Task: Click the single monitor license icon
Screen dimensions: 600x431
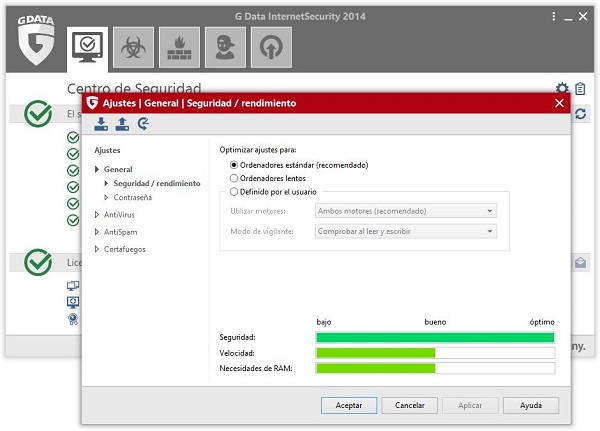Action: [x=73, y=302]
